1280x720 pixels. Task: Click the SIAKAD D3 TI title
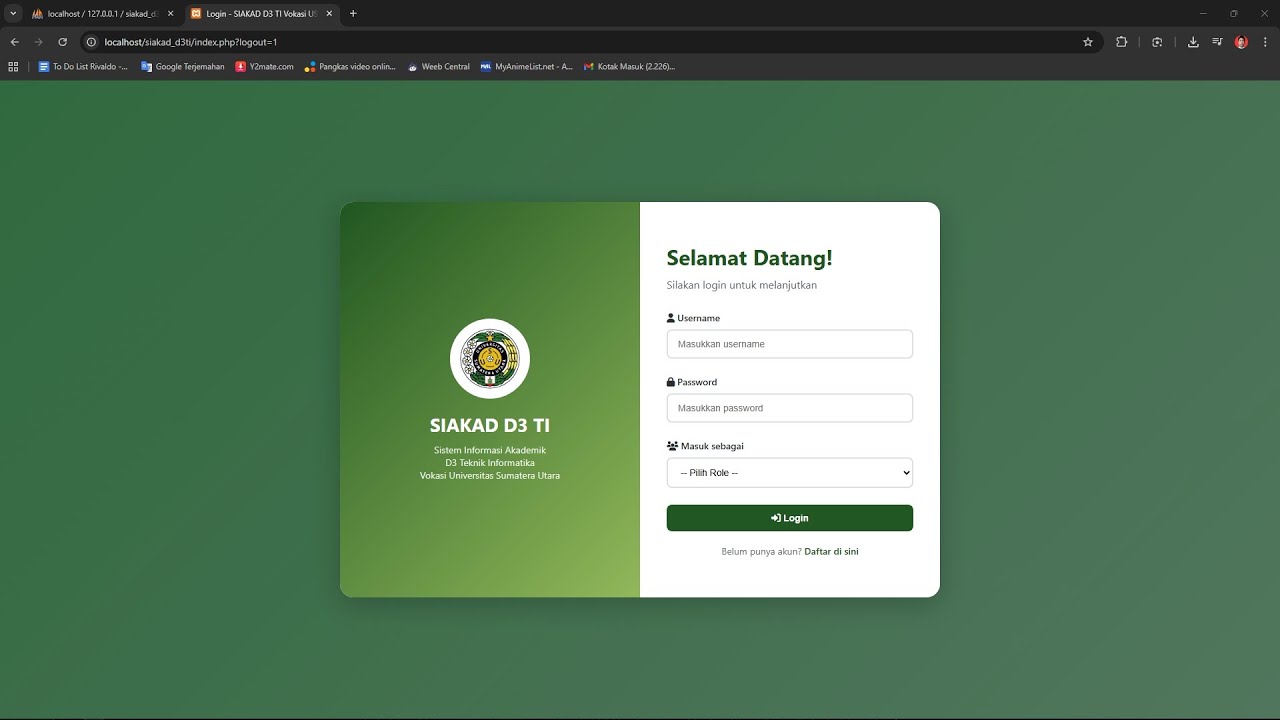490,425
